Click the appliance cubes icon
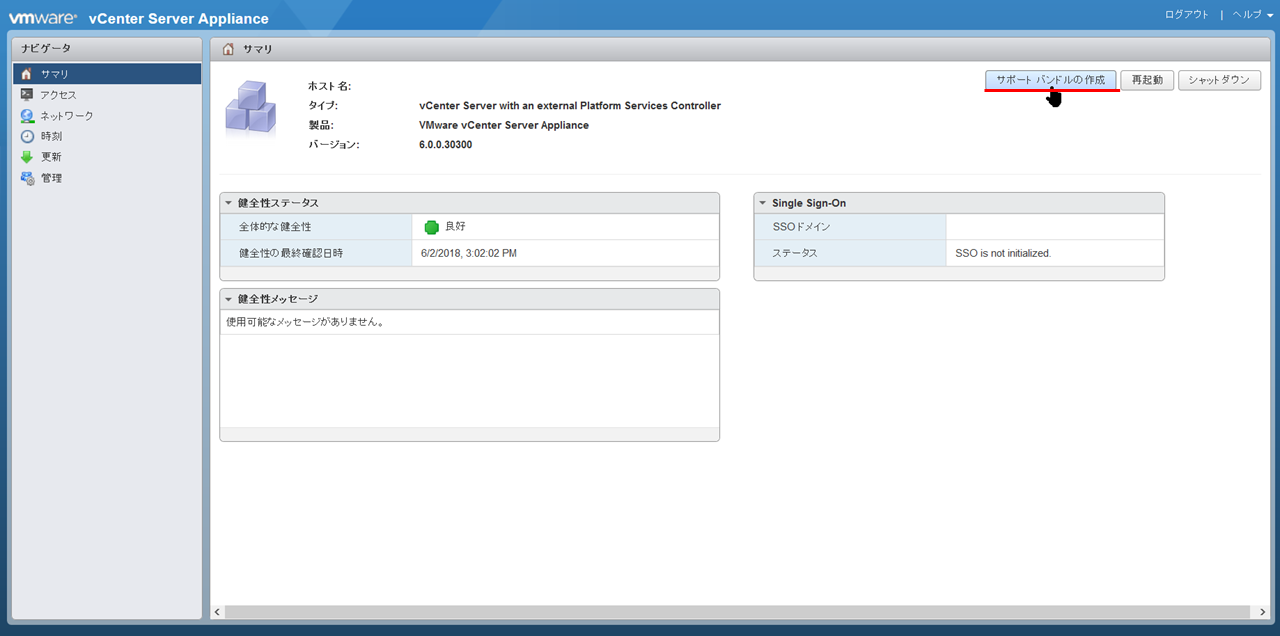 click(250, 107)
